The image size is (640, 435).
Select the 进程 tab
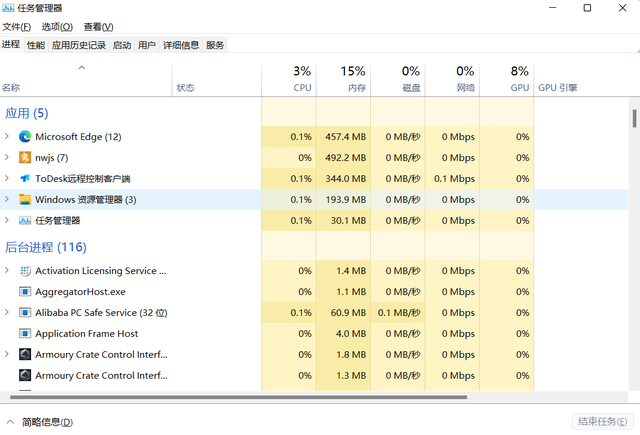tap(11, 44)
